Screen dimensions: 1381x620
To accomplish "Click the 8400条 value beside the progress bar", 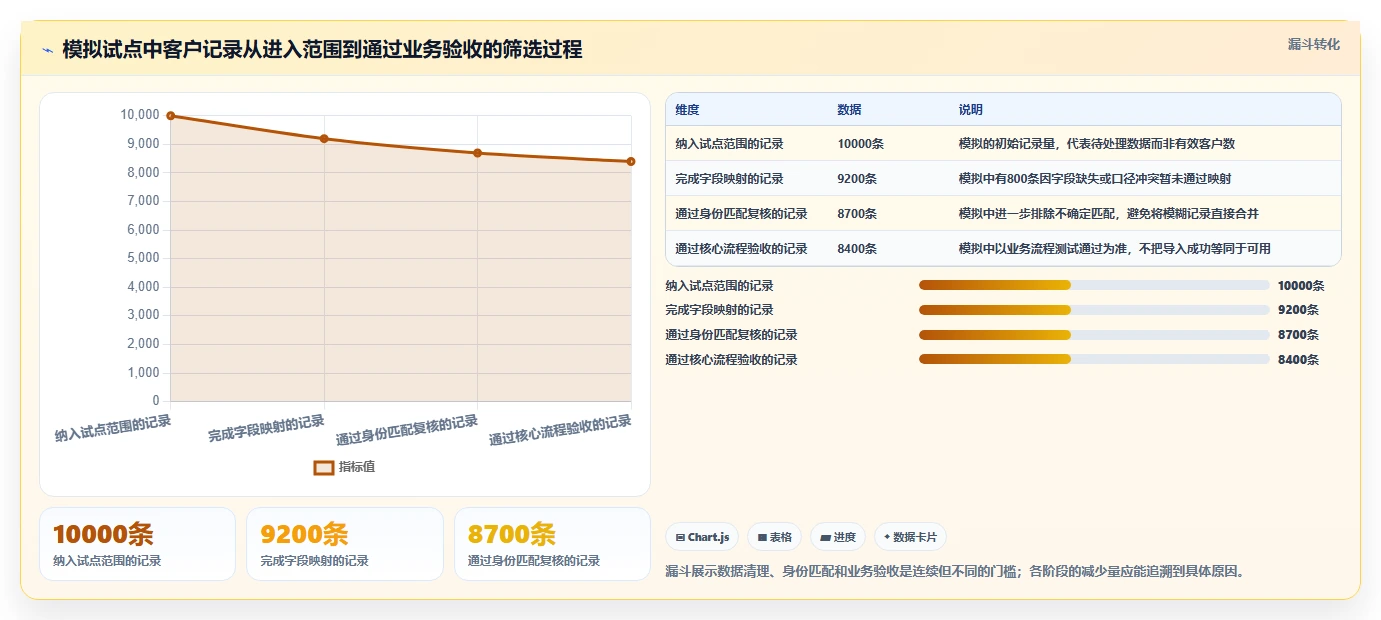I will point(1298,360).
